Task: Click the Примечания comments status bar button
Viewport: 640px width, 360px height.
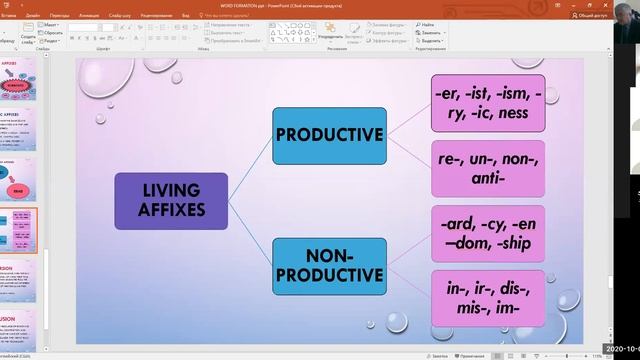Action: click(x=469, y=356)
